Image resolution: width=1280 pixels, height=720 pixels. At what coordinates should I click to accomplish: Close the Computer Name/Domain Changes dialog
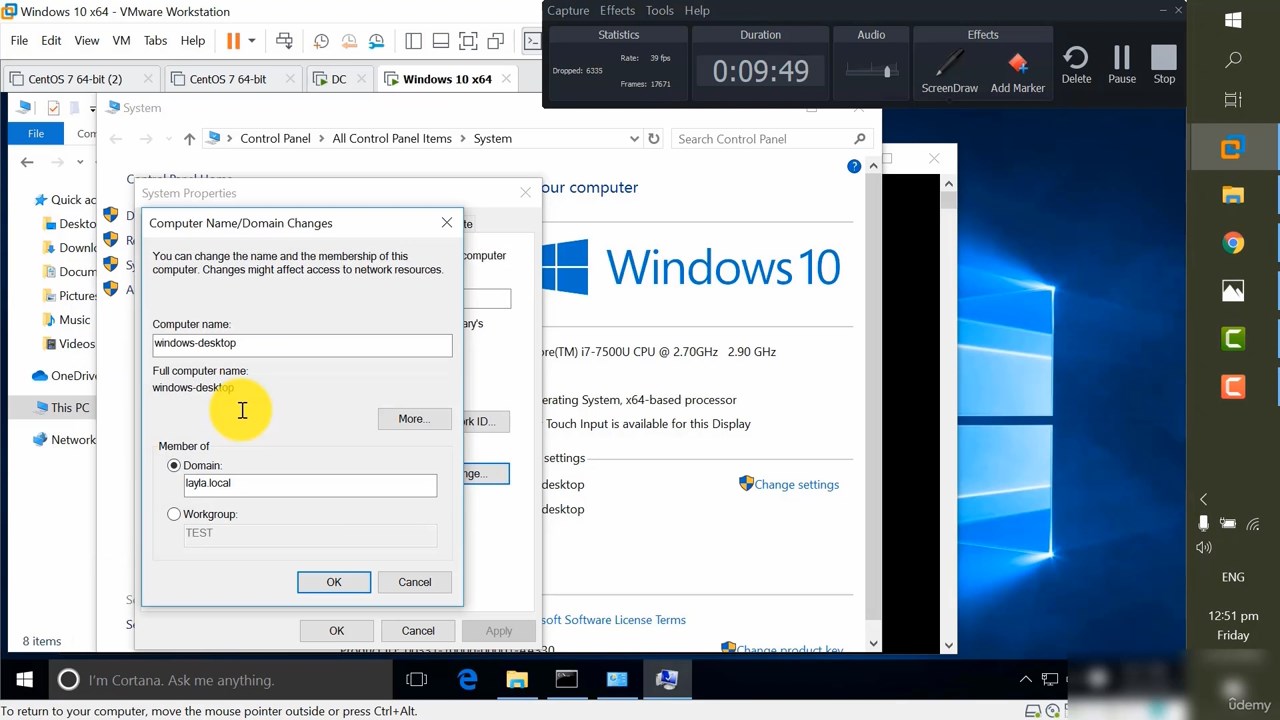point(447,222)
